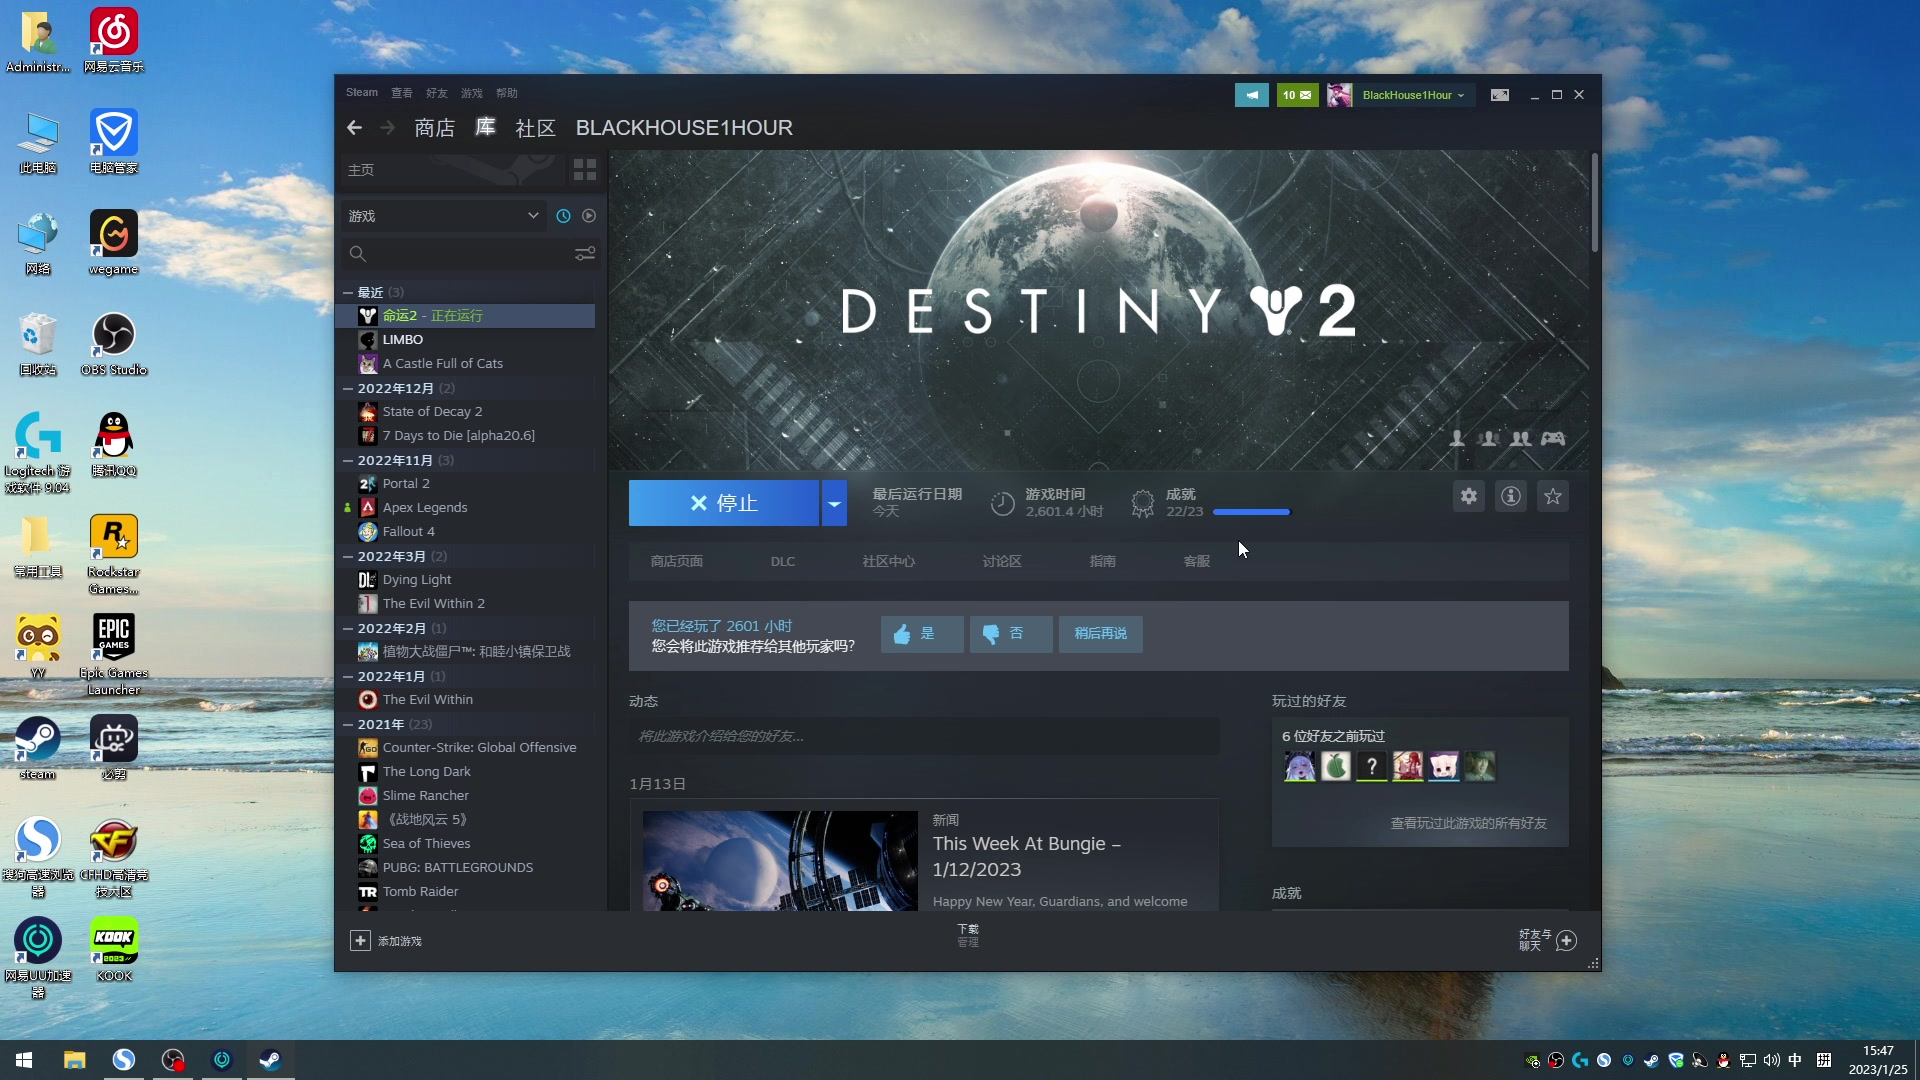Viewport: 1920px width, 1080px height.
Task: Open the BLACKHOUSE1HOUR profile tab
Action: tap(684, 128)
